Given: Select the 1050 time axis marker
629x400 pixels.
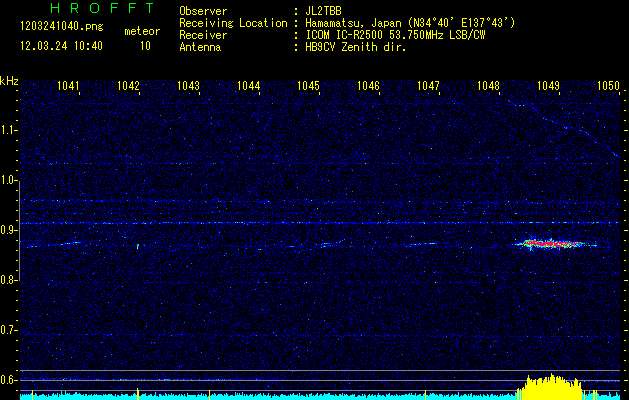Looking at the screenshot, I should [x=608, y=86].
